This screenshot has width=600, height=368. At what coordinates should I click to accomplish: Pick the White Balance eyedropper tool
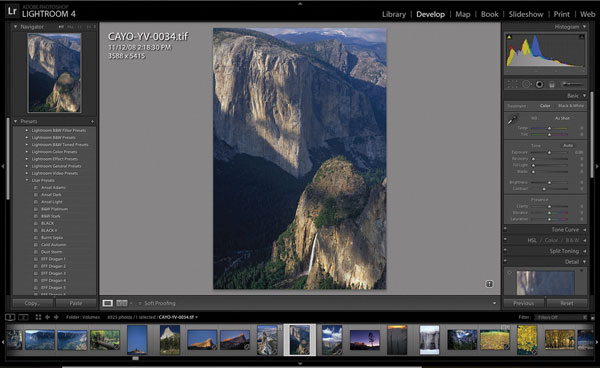pyautogui.click(x=512, y=120)
